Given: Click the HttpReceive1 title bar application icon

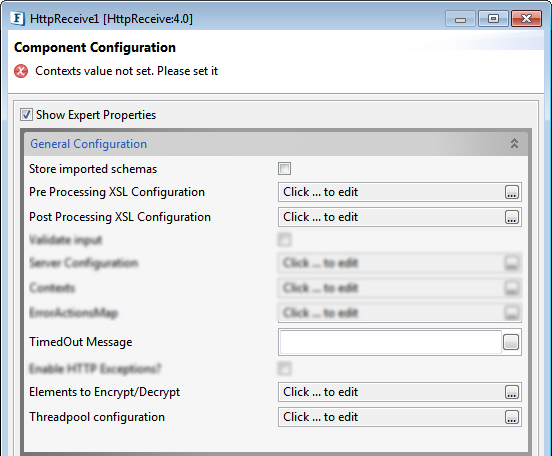Looking at the screenshot, I should tap(18, 18).
